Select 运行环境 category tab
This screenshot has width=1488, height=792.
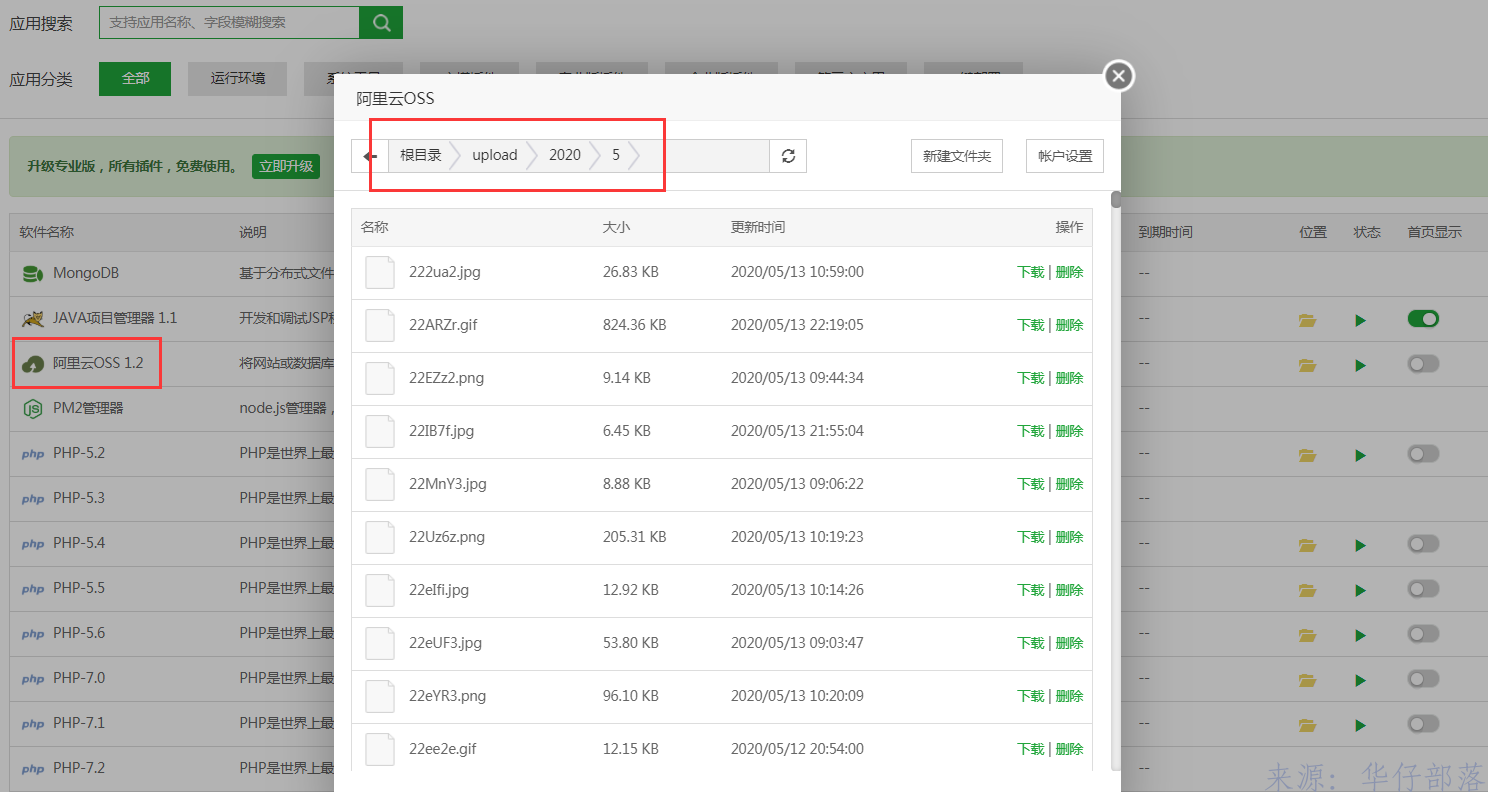click(x=238, y=79)
